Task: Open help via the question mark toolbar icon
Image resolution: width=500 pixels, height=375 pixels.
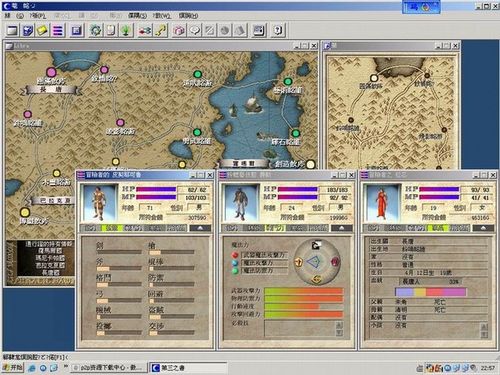Action: (x=278, y=31)
